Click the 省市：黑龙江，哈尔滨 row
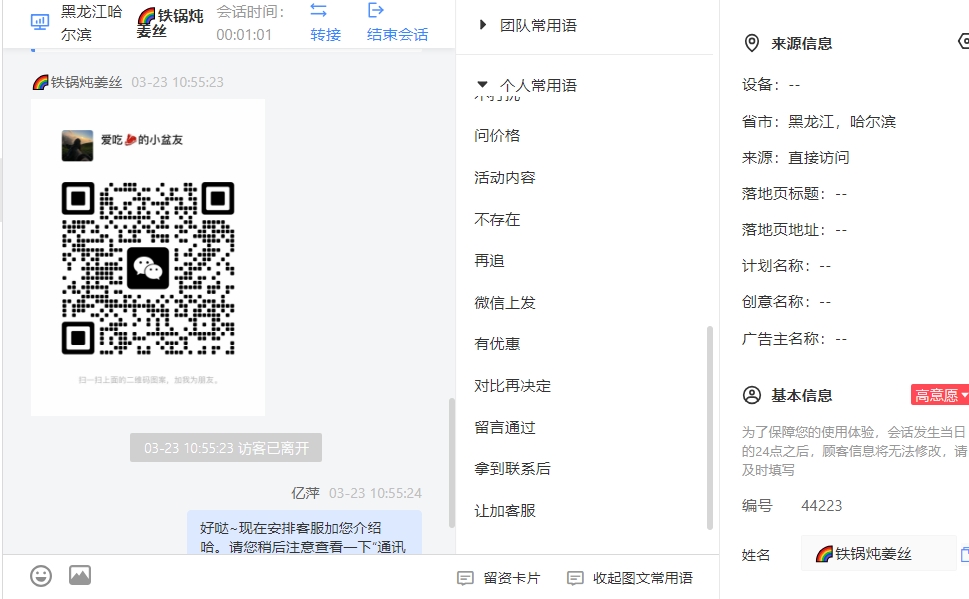 coord(819,122)
